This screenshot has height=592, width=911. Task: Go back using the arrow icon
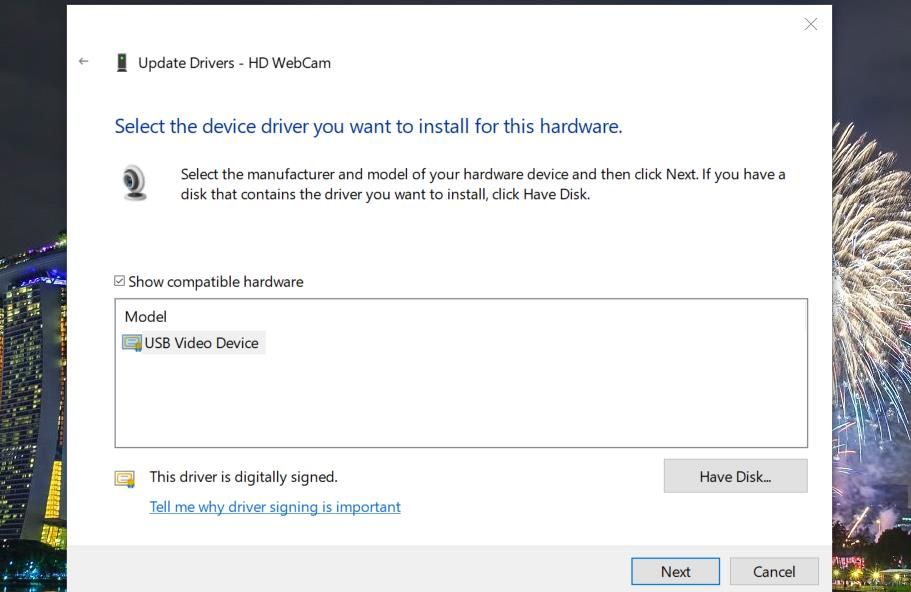(84, 61)
